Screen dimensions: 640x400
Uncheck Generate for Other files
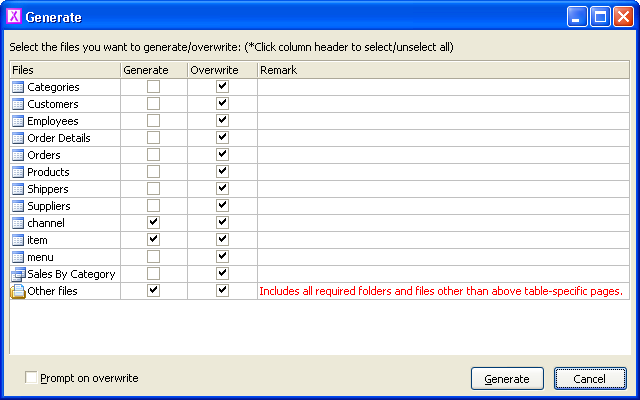153,291
